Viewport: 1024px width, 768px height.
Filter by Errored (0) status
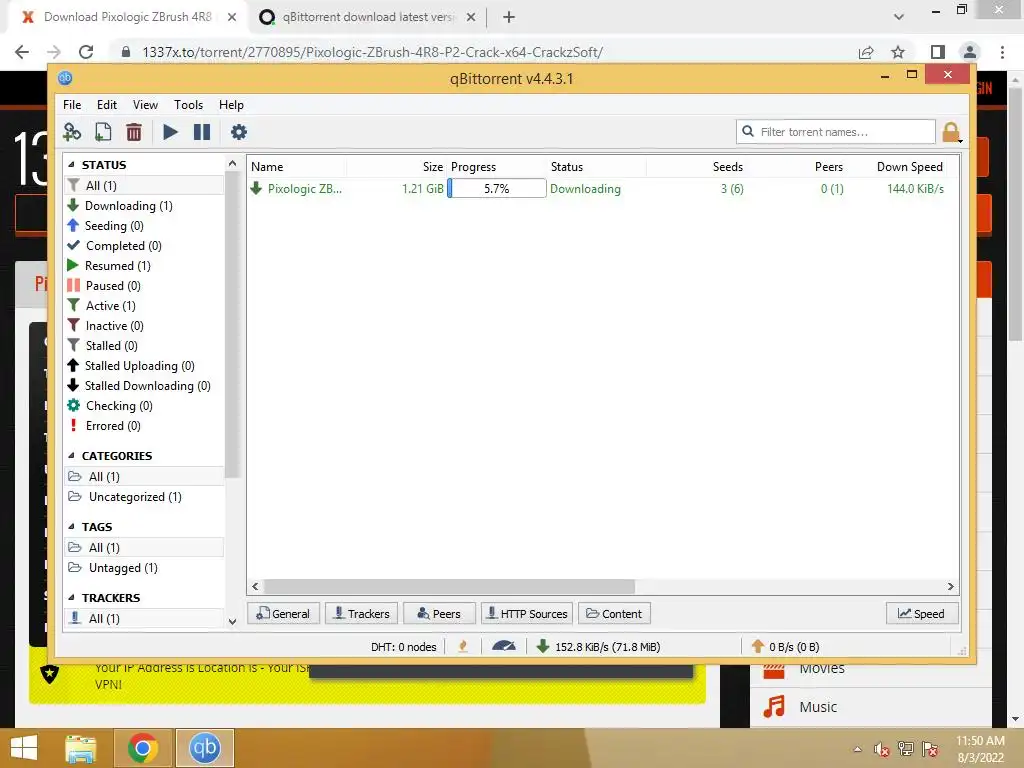coord(104,426)
